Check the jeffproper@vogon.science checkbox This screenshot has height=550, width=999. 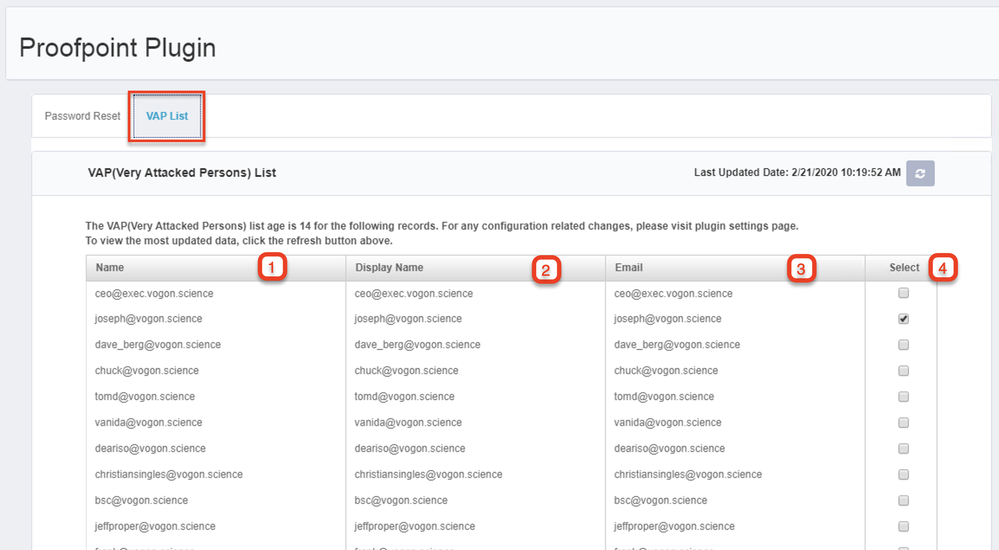pos(904,526)
